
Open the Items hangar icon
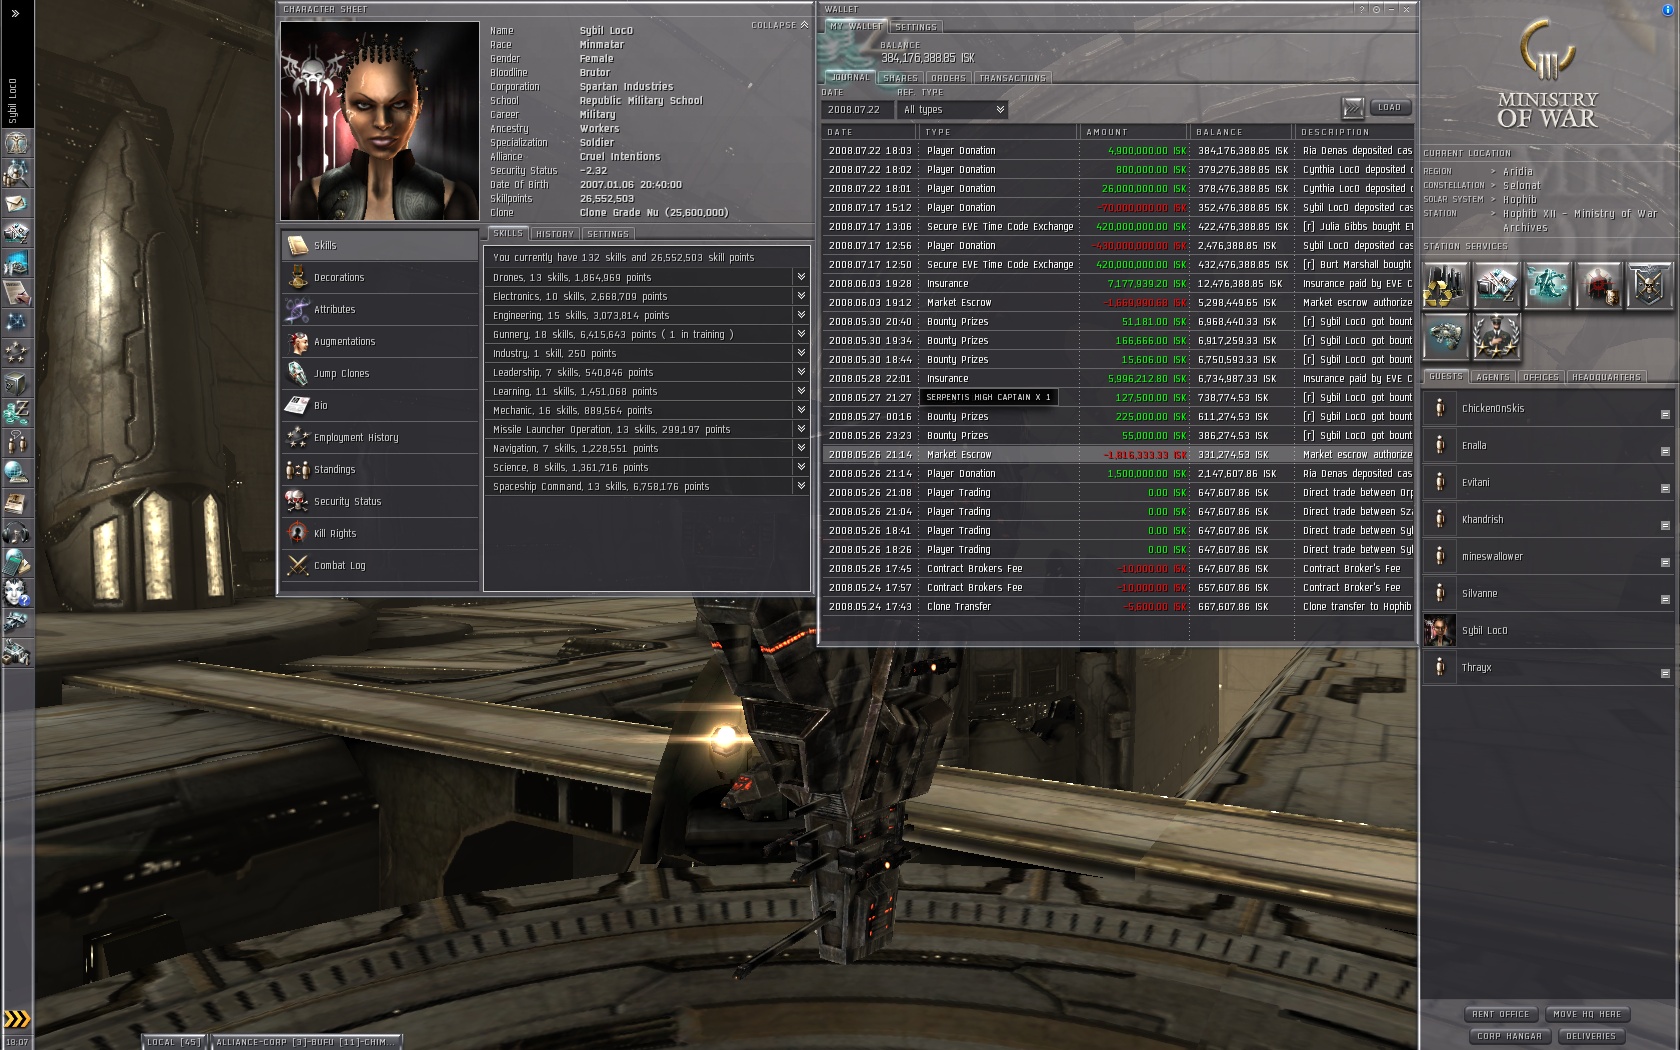(17, 653)
